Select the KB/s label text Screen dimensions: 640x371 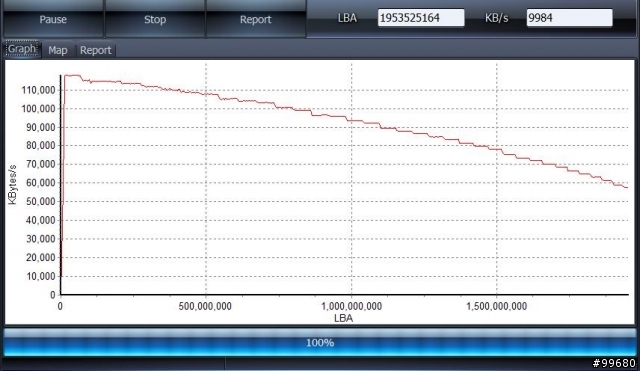496,18
